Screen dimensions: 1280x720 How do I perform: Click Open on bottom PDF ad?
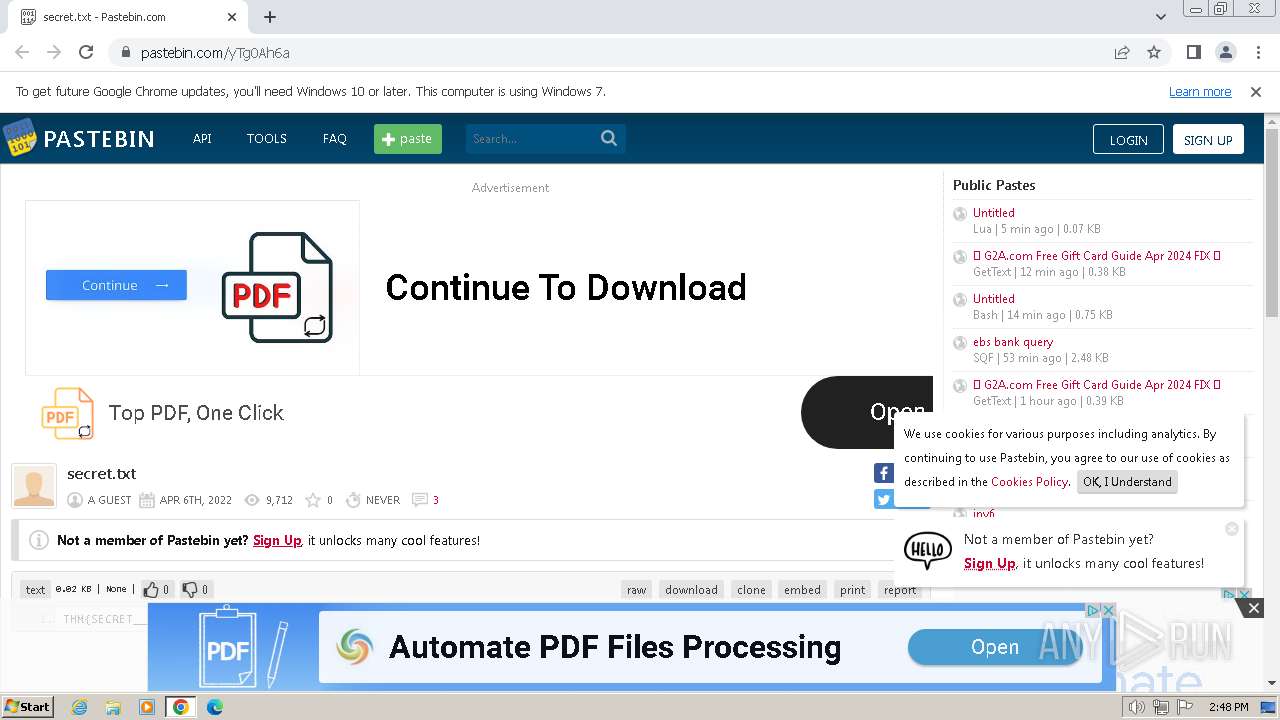tap(995, 647)
